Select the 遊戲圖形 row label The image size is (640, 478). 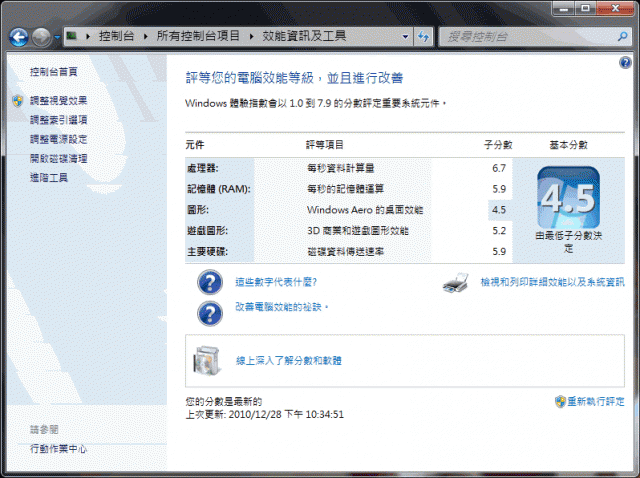click(x=207, y=231)
